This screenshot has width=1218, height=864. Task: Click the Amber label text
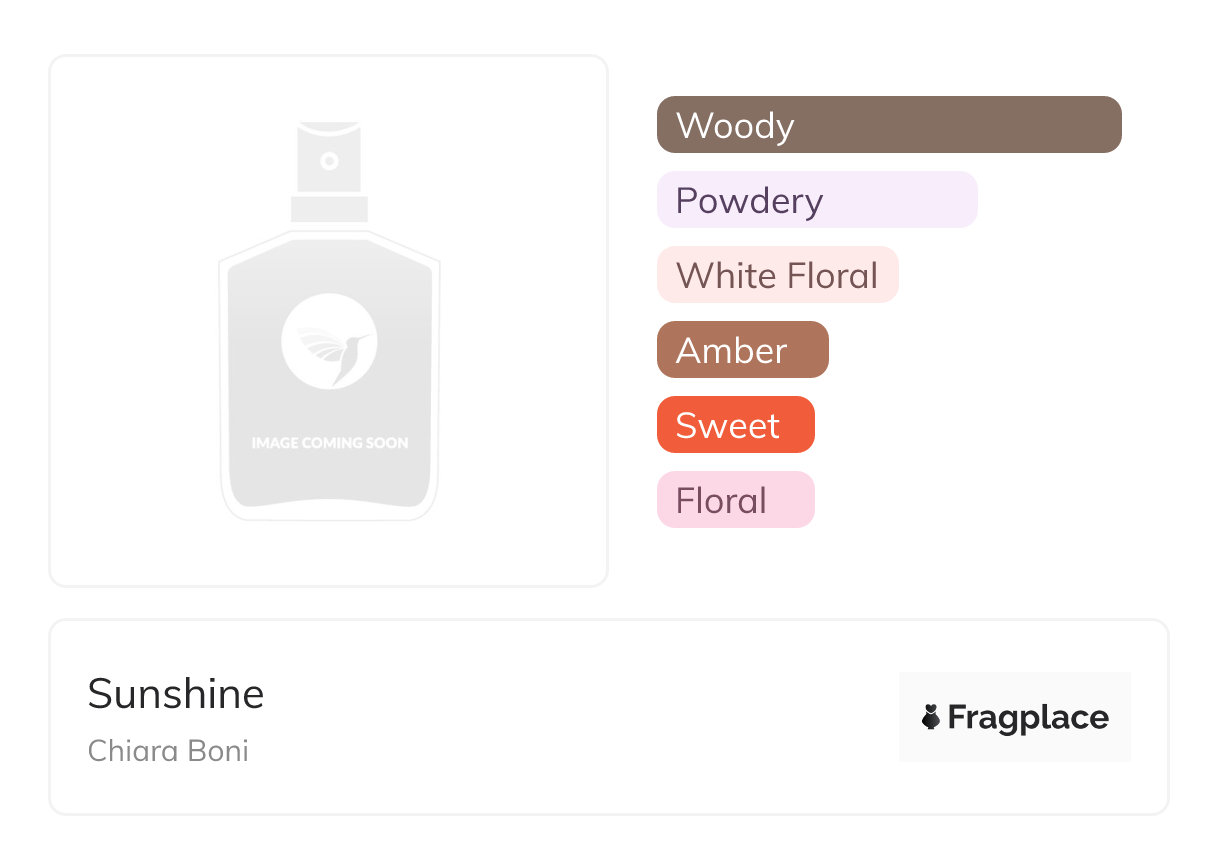[731, 351]
